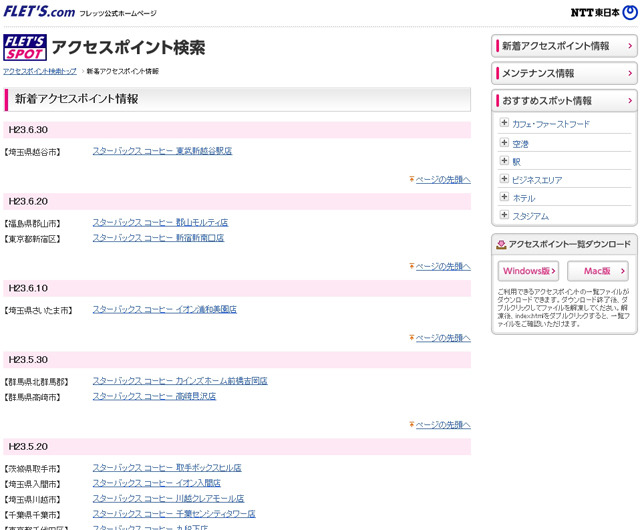The height and width of the screenshot is (530, 640).
Task: Open the スタジアム category link
Action: click(531, 216)
